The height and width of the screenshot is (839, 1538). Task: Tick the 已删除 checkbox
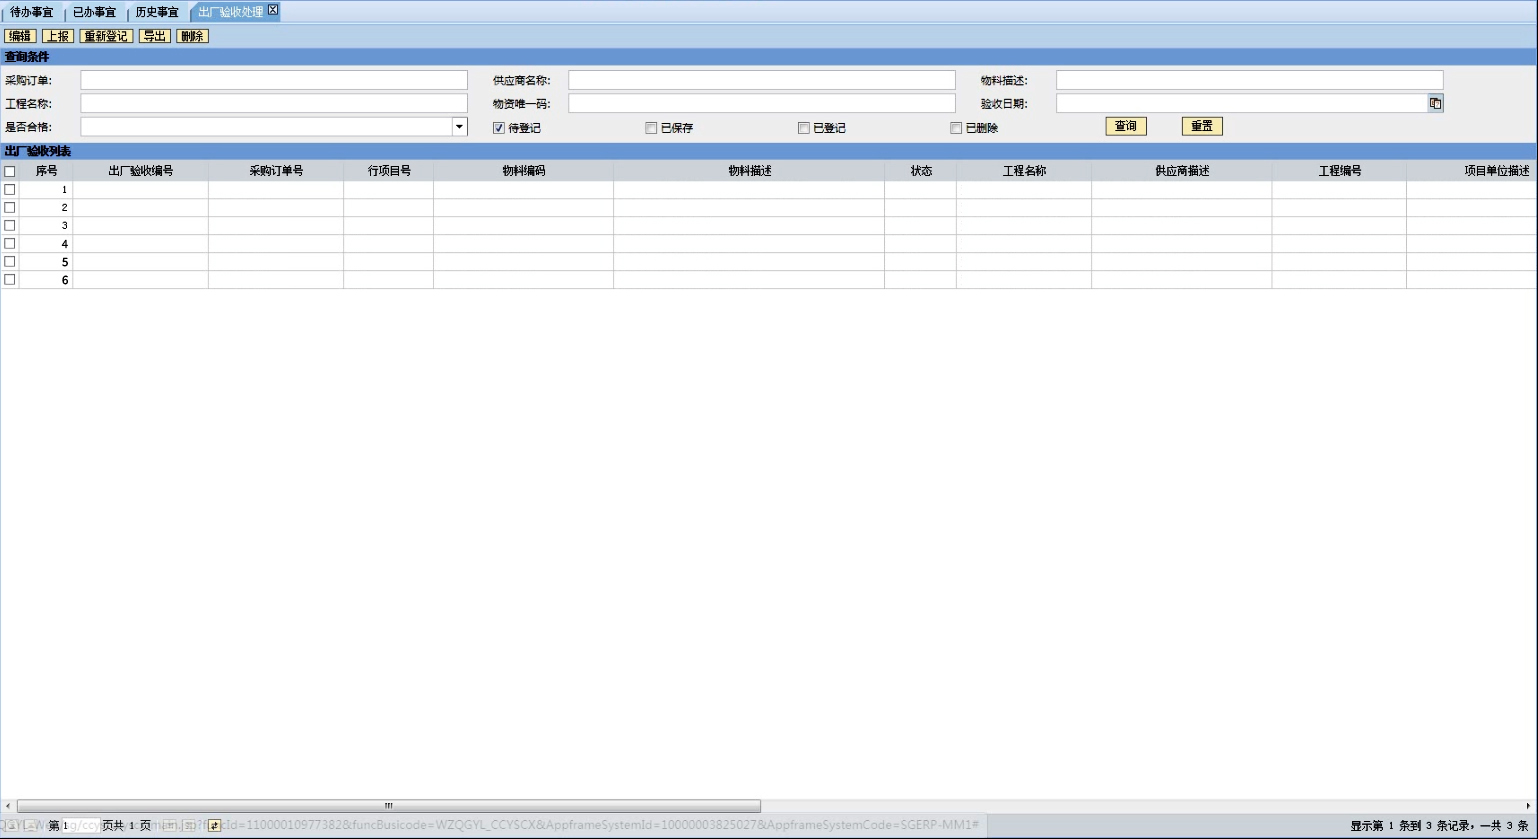click(x=956, y=128)
